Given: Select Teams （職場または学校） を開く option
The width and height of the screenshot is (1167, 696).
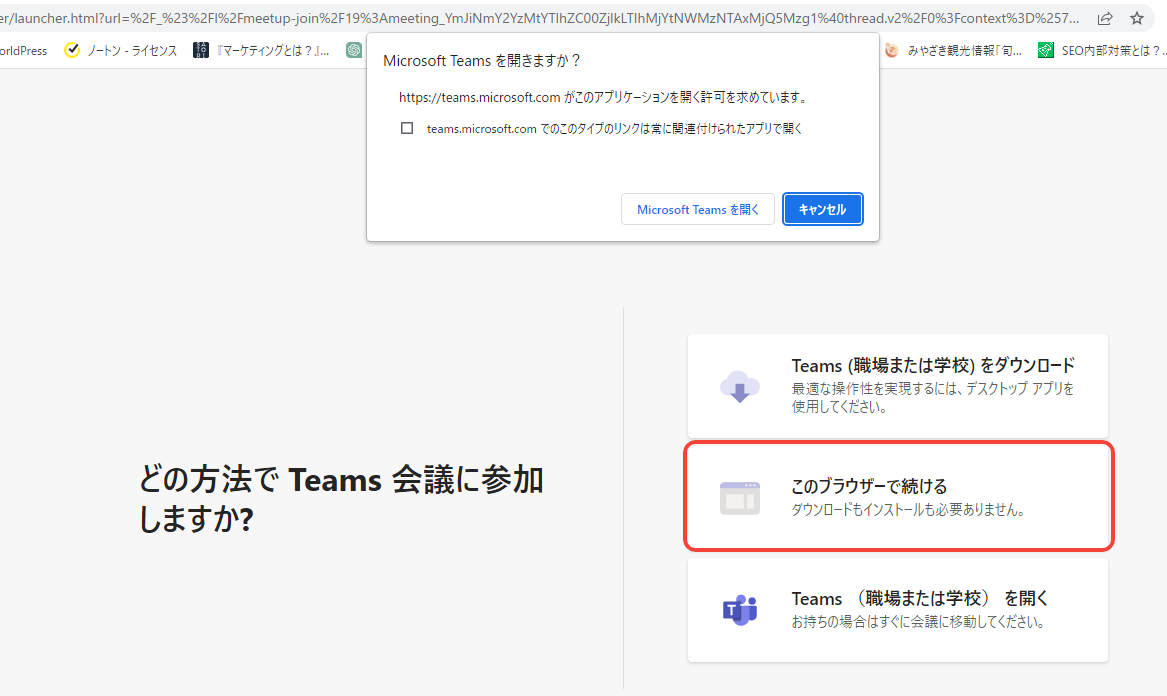Looking at the screenshot, I should [898, 610].
